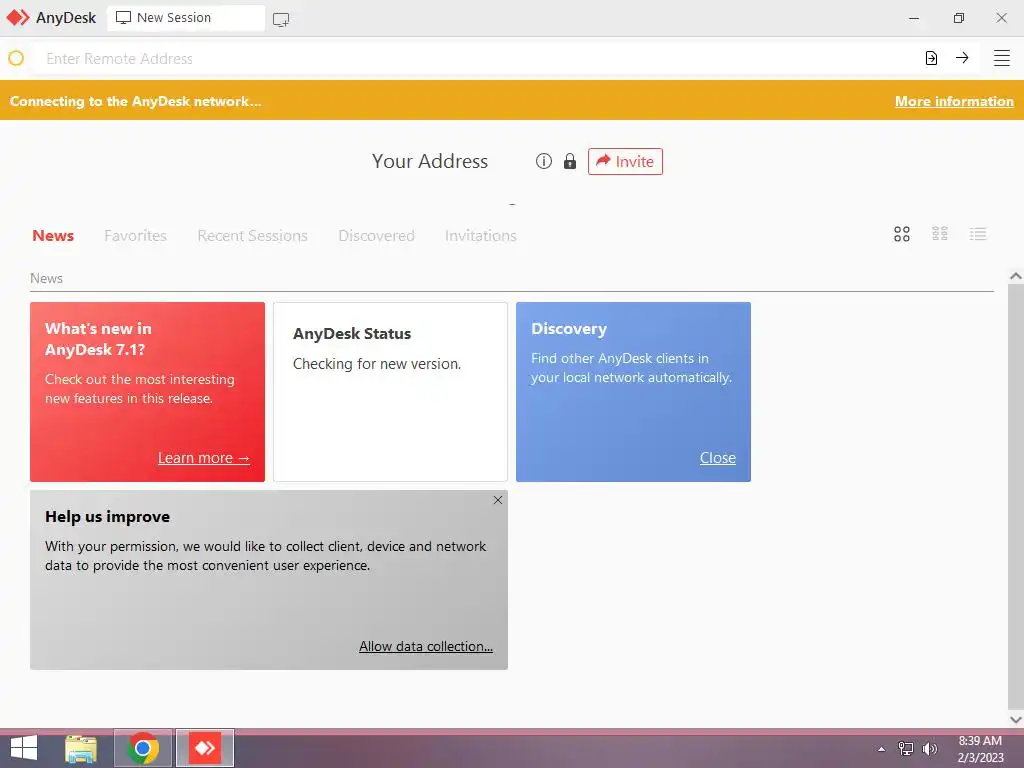This screenshot has height=768, width=1024.
Task: Click the Connecting to the AnyDesk network text
Action: click(135, 101)
